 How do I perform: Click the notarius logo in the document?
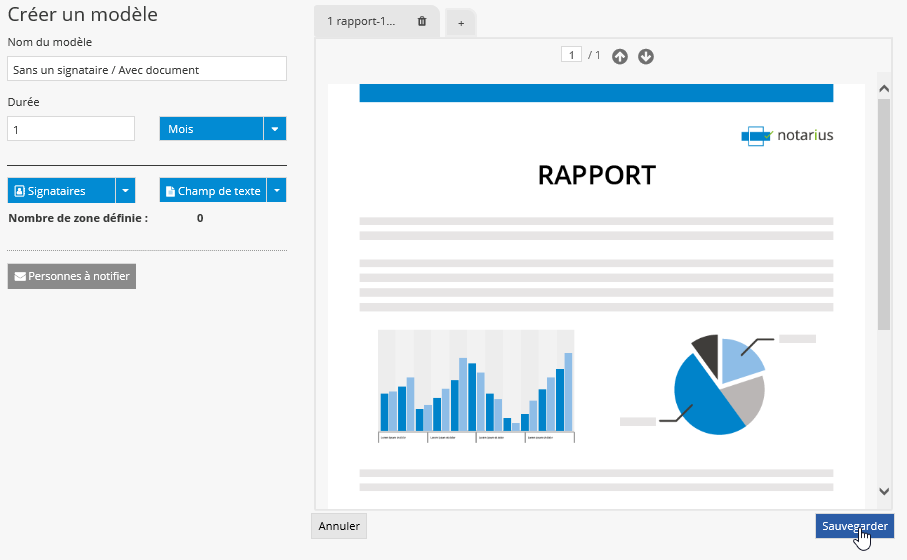click(x=787, y=135)
